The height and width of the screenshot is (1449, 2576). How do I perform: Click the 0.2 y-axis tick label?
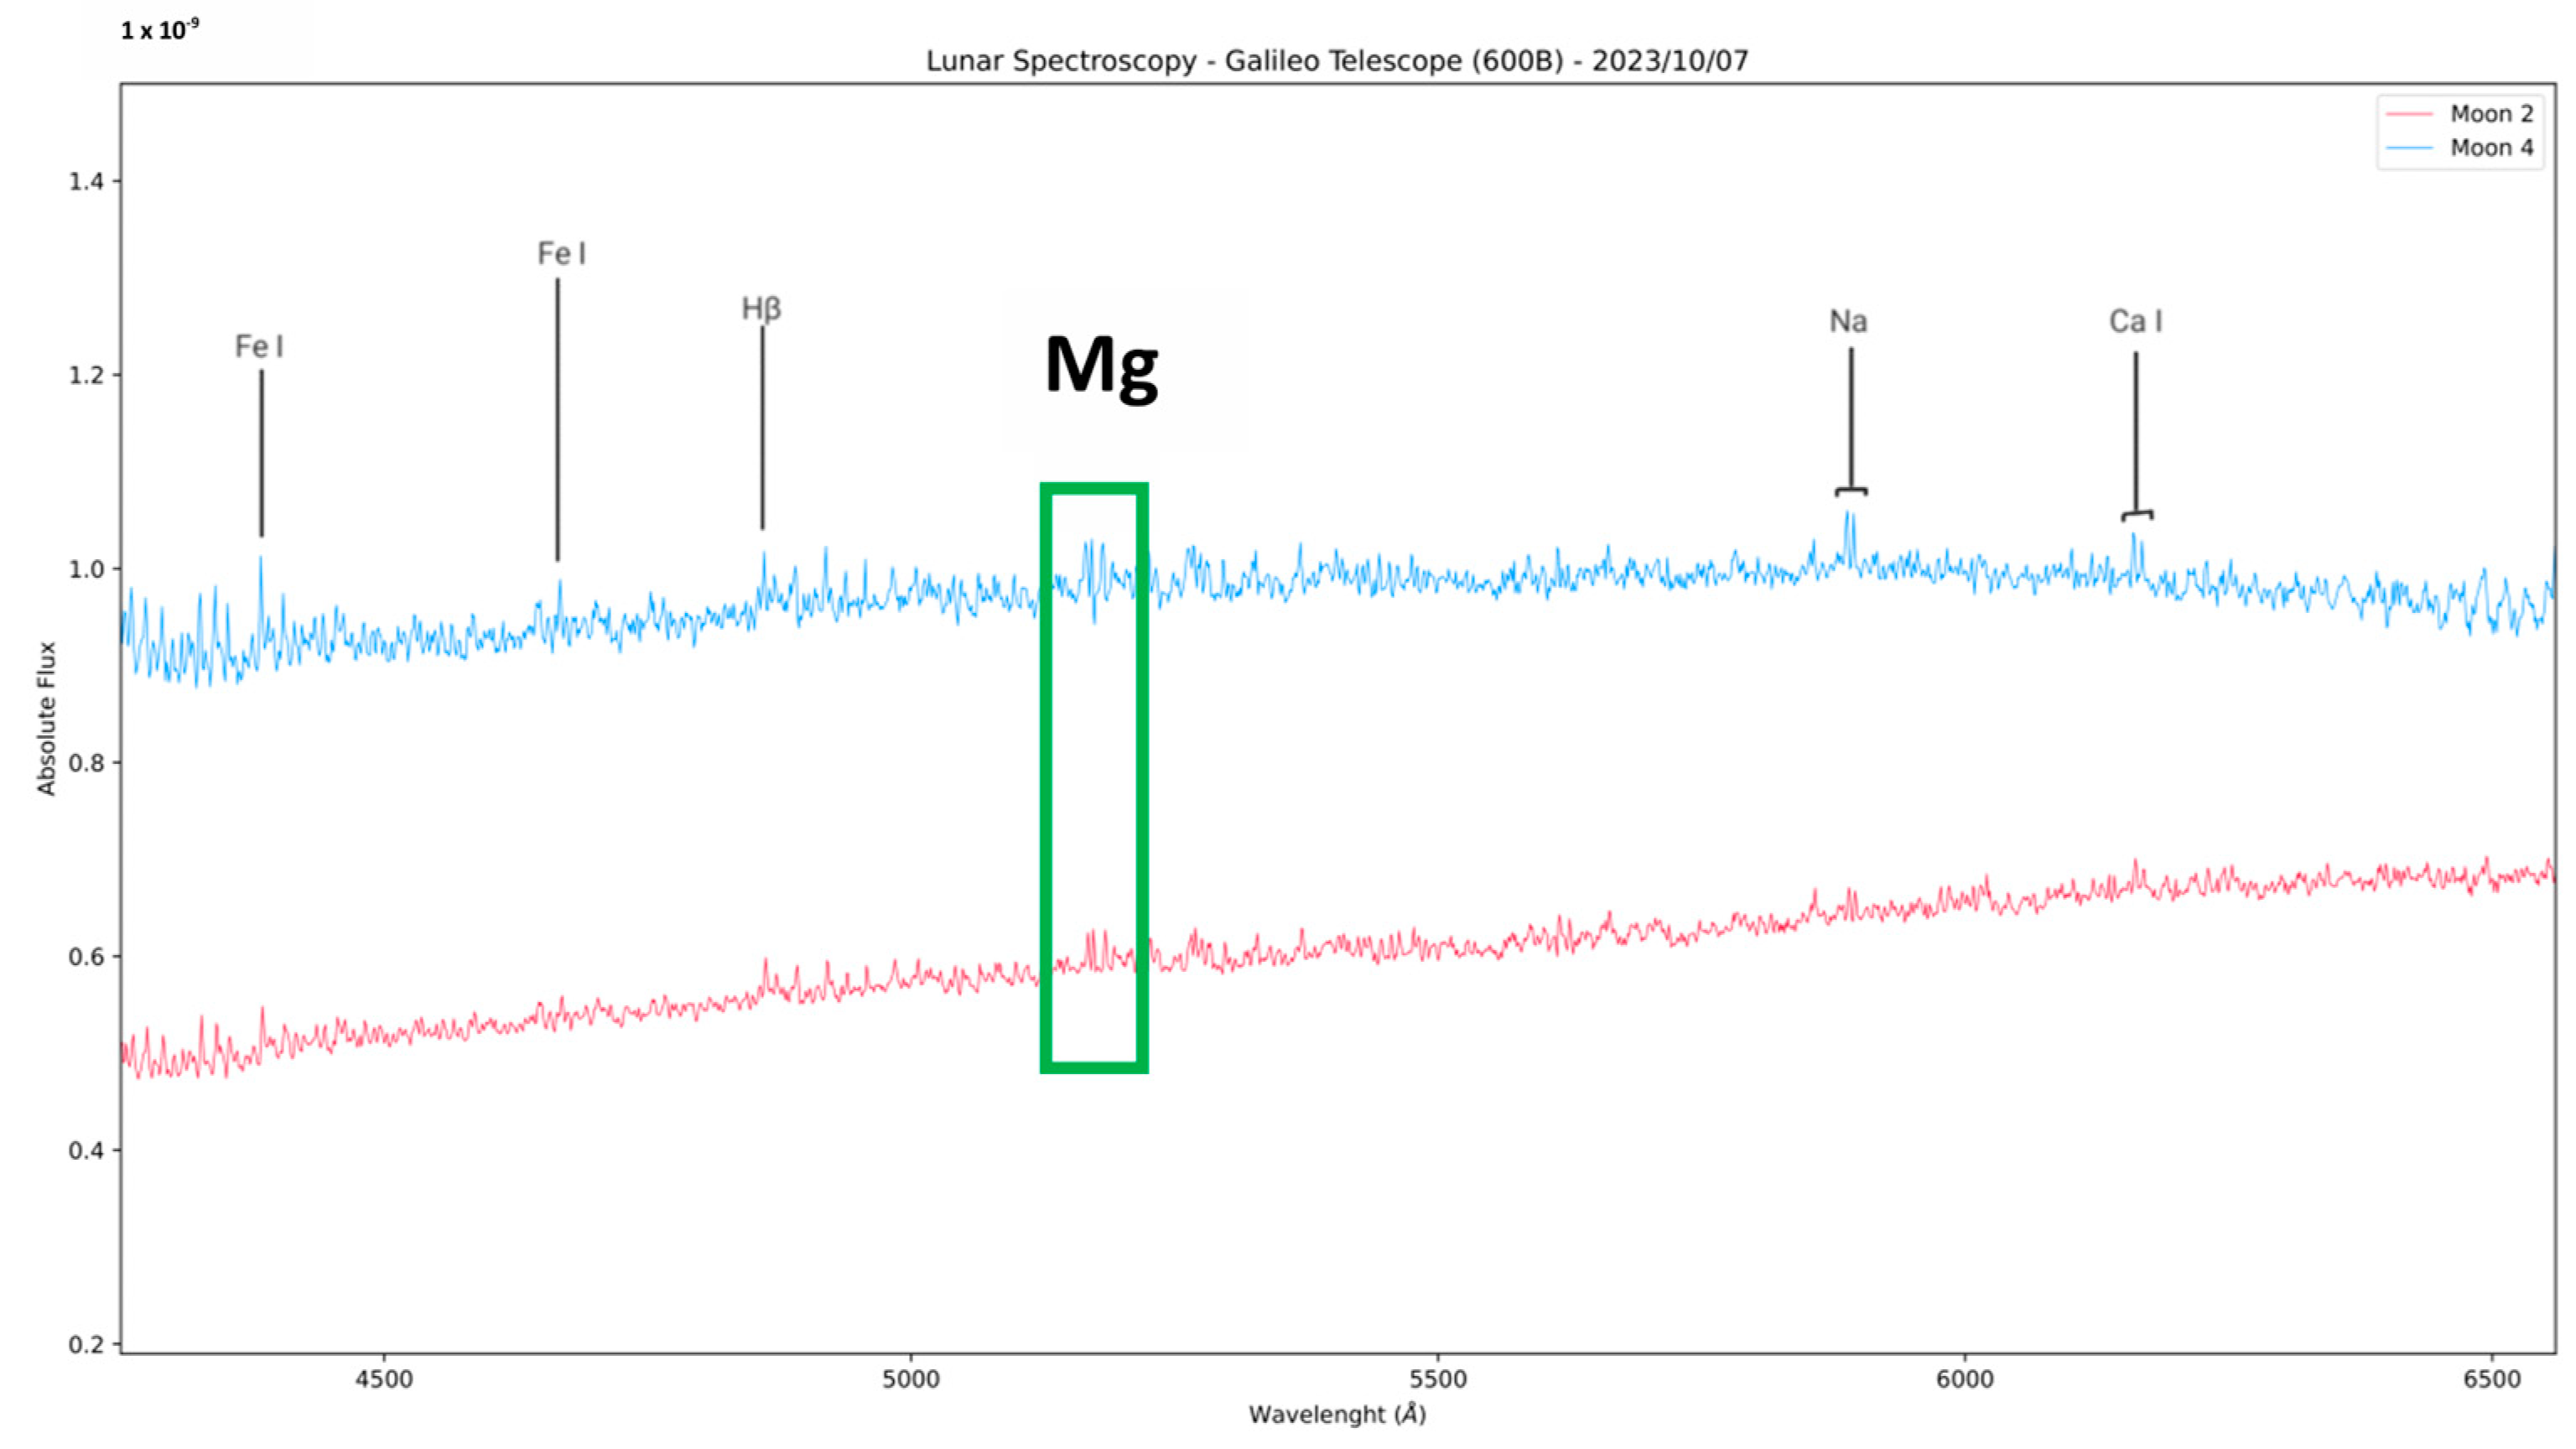[x=86, y=1344]
